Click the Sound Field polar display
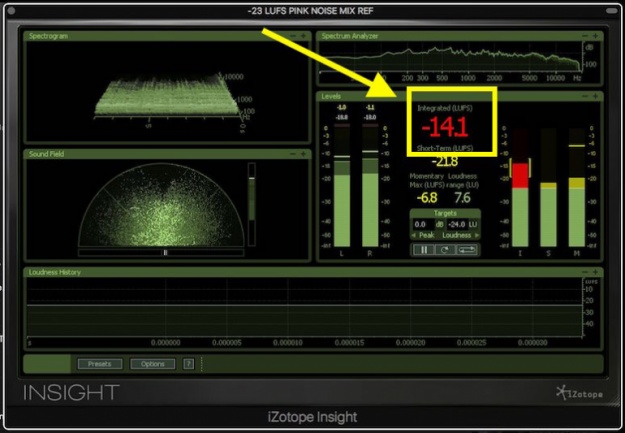625x433 pixels. 161,205
